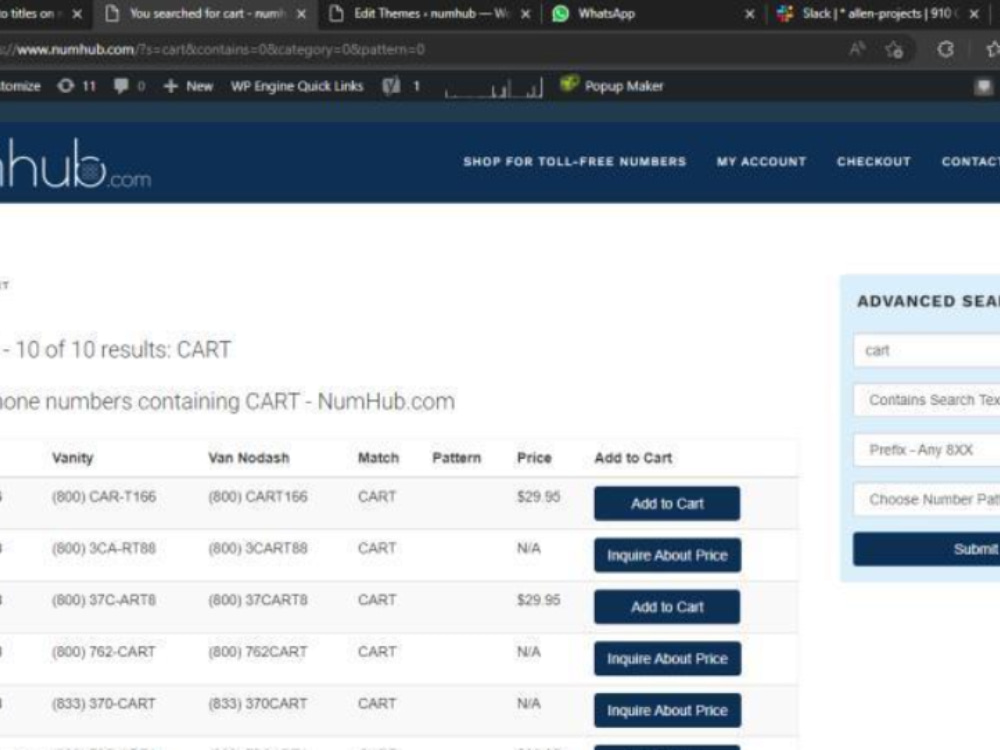Click the New plus item in admin bar
Screen dimensions: 1000x750
188,86
